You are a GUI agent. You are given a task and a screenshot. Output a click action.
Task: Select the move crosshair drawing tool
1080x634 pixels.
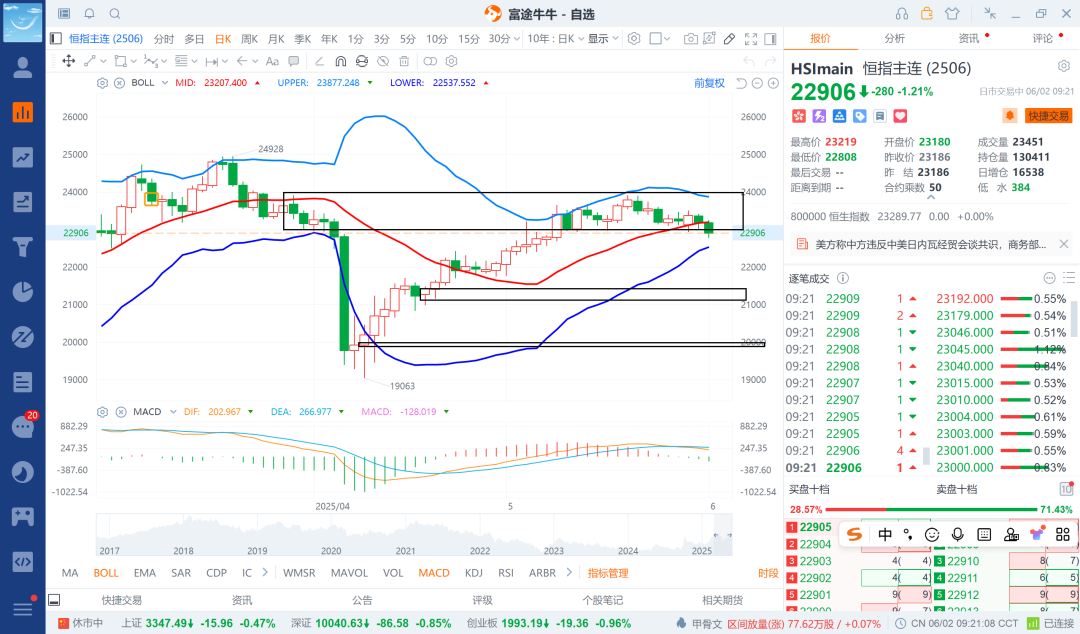point(69,61)
